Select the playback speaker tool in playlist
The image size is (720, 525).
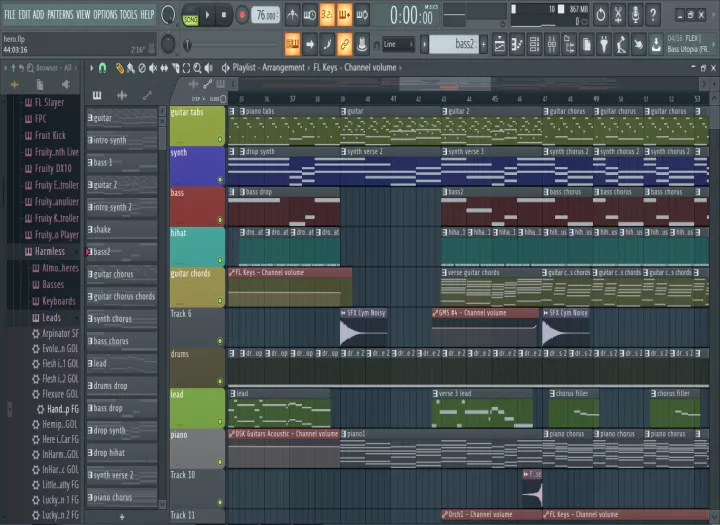click(x=209, y=68)
